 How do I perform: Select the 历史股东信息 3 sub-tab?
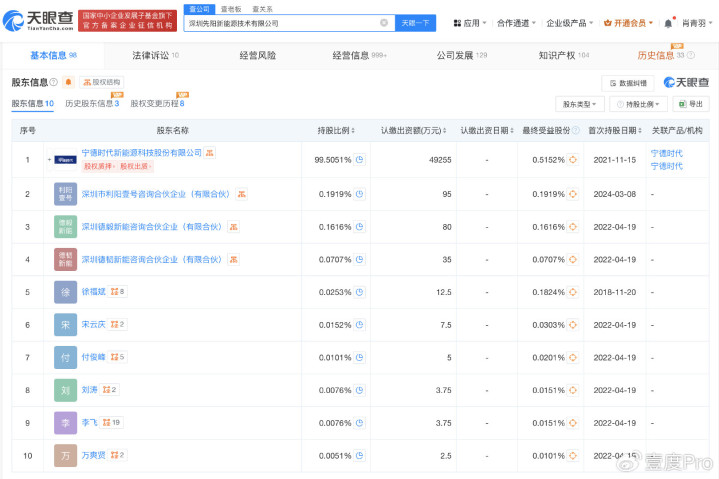(92, 104)
